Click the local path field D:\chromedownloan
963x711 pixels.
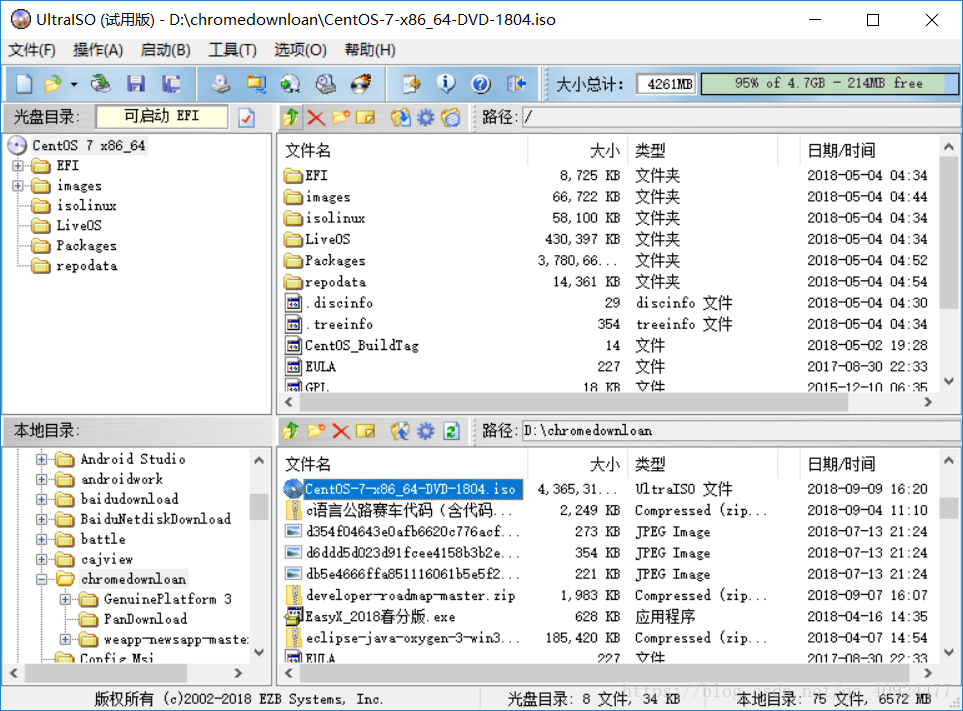click(x=741, y=430)
